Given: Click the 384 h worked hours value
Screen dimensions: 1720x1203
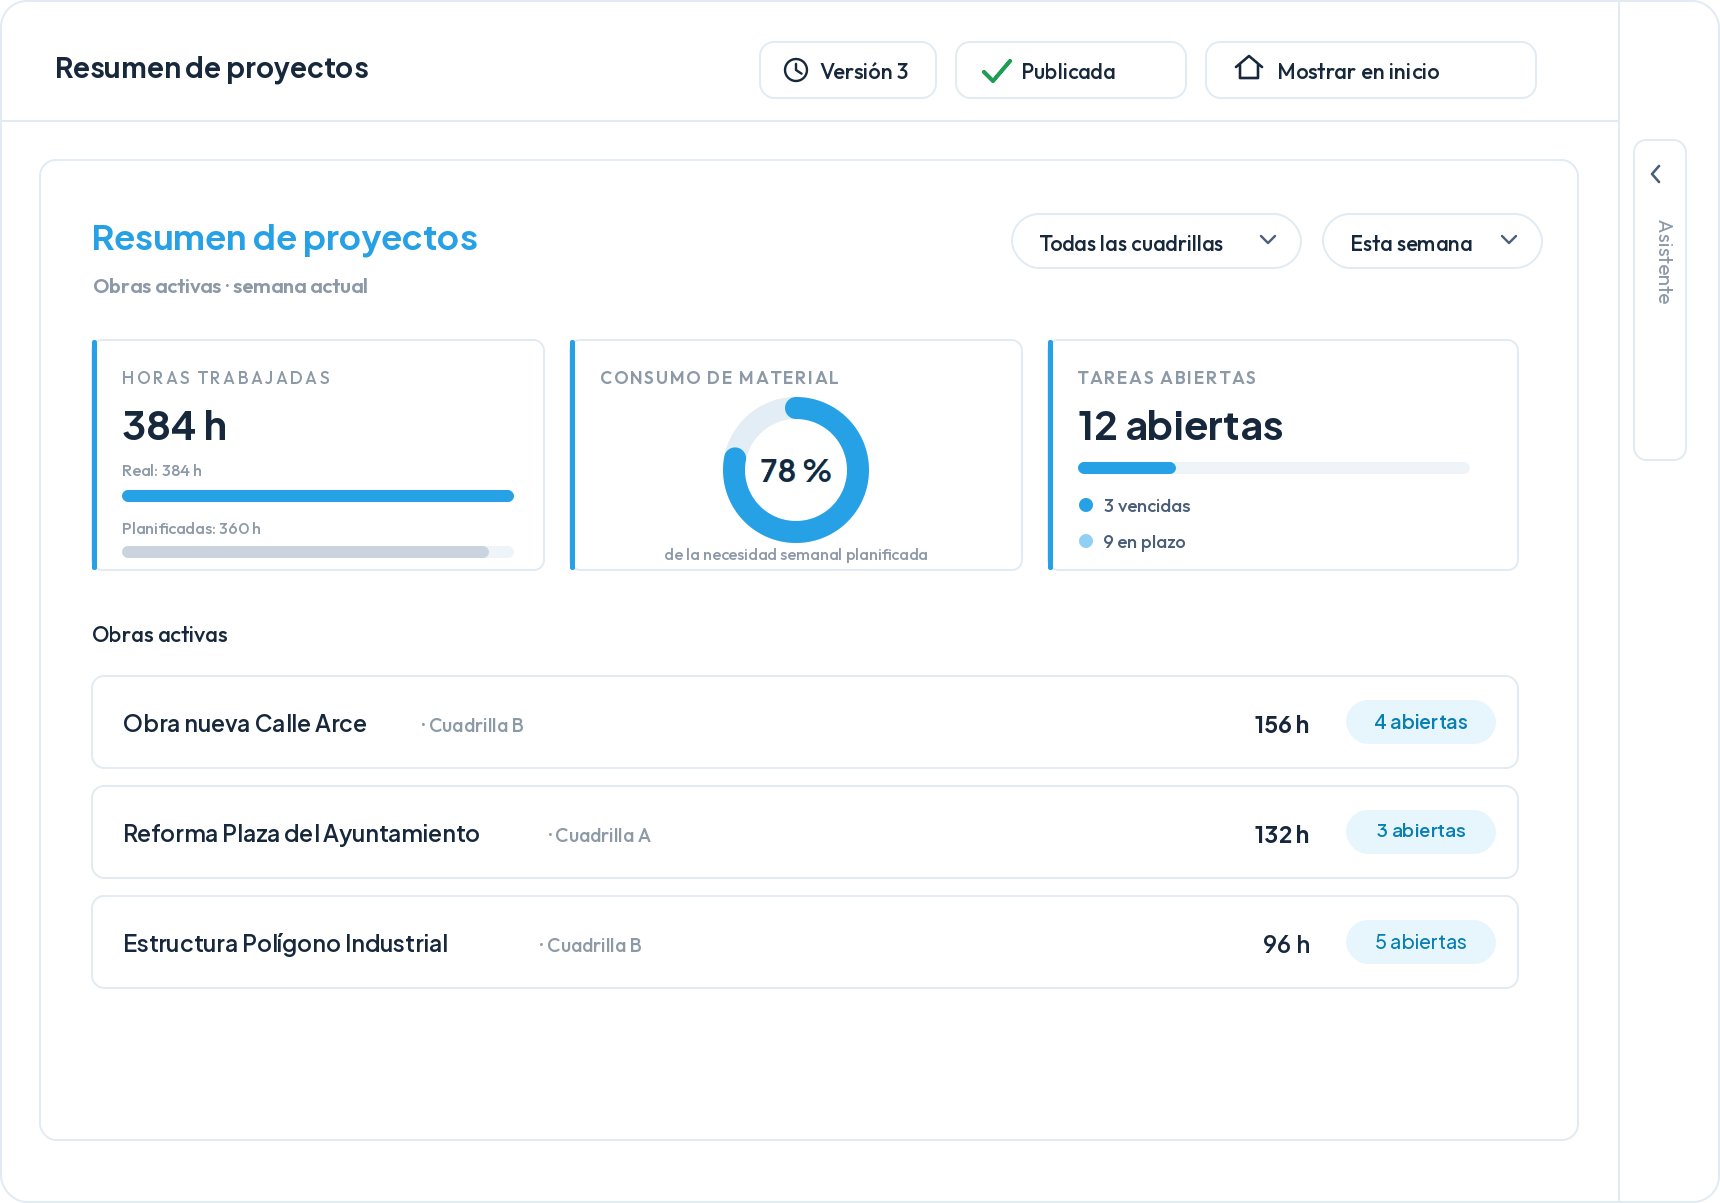Looking at the screenshot, I should (x=175, y=426).
